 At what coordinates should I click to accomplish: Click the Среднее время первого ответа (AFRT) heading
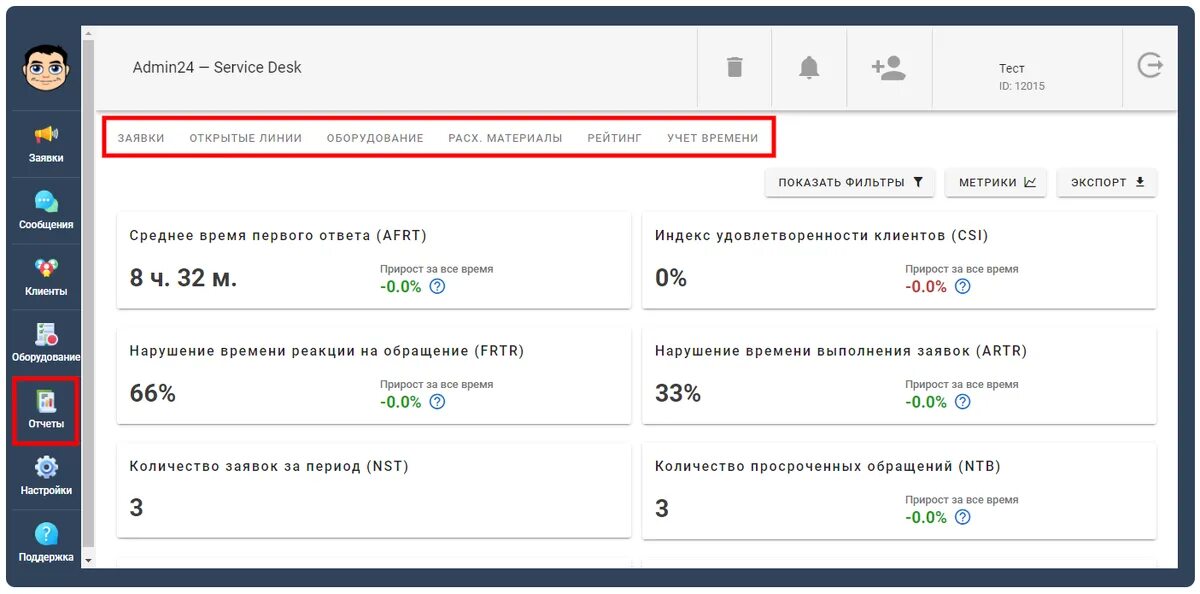point(278,236)
